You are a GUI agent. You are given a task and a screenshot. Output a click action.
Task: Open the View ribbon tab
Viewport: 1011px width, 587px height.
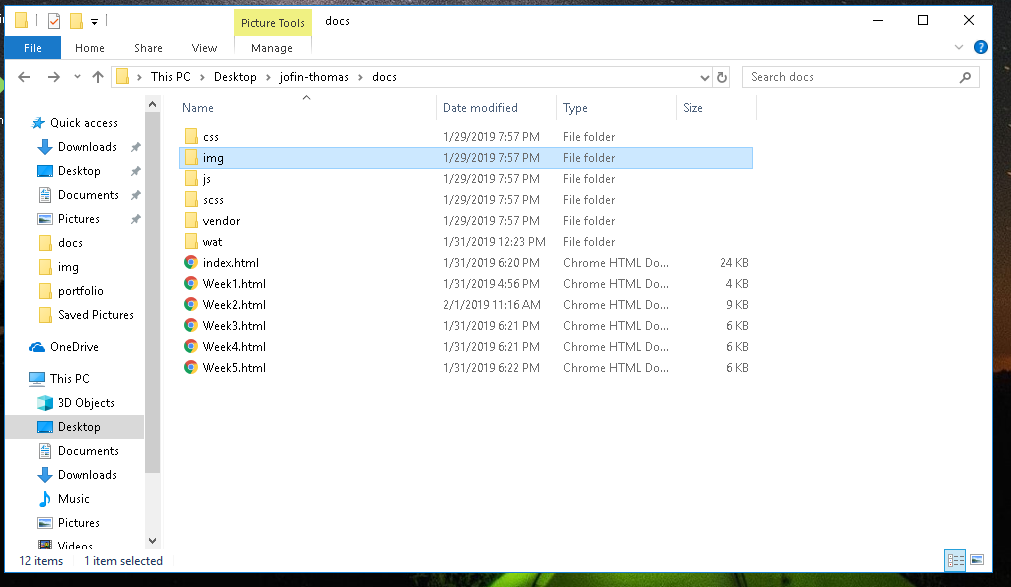pyautogui.click(x=204, y=48)
